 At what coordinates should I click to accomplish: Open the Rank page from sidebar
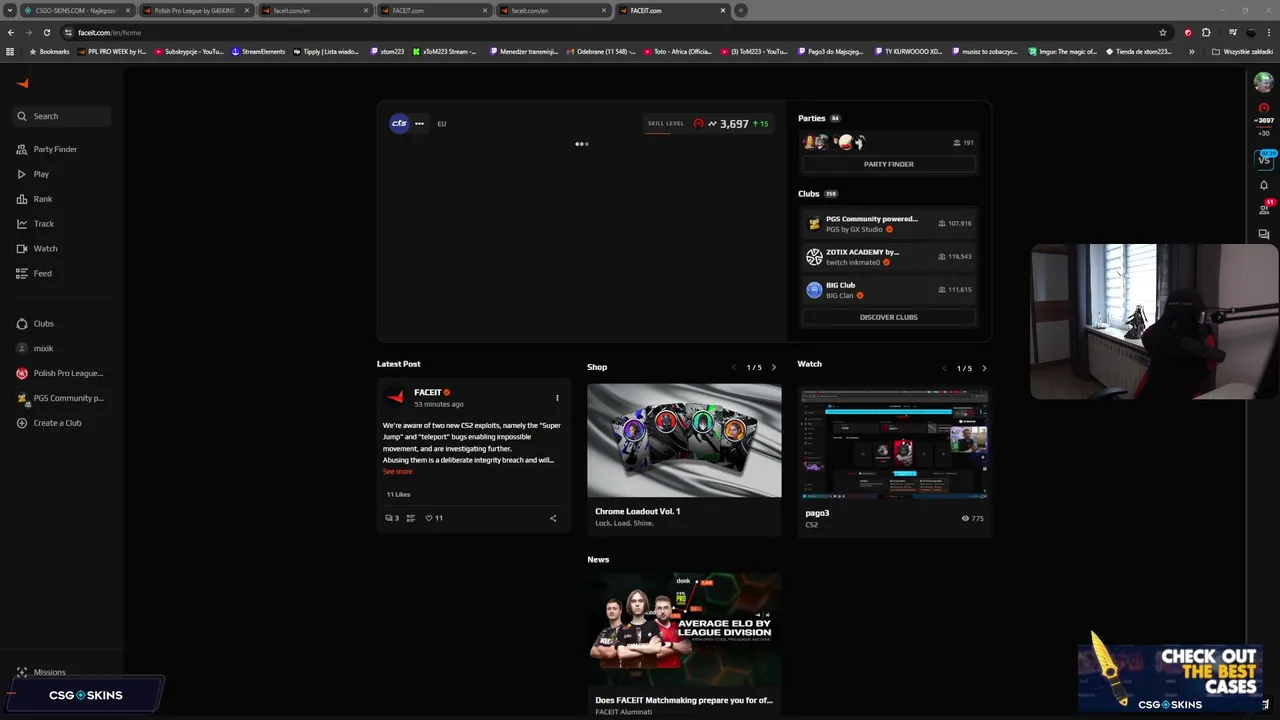[42, 199]
